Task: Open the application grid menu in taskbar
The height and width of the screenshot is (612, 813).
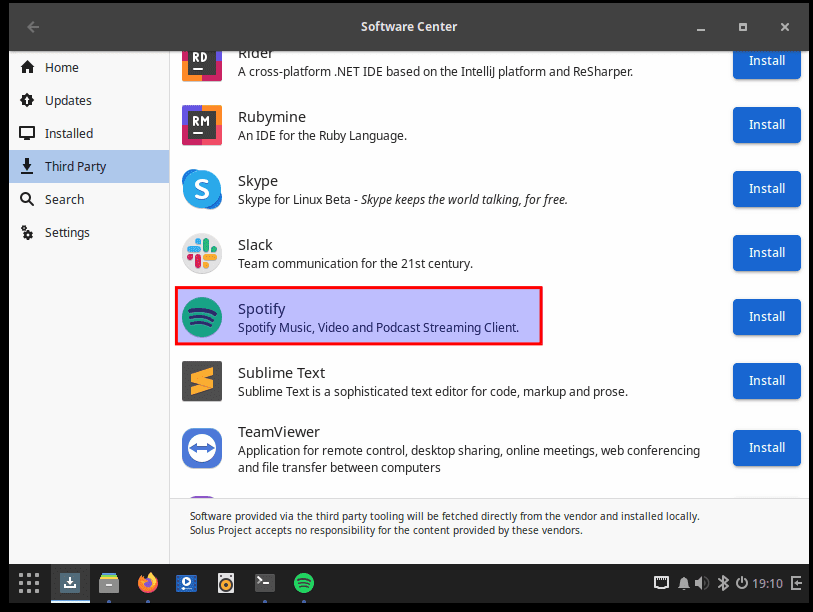Action: coord(29,583)
